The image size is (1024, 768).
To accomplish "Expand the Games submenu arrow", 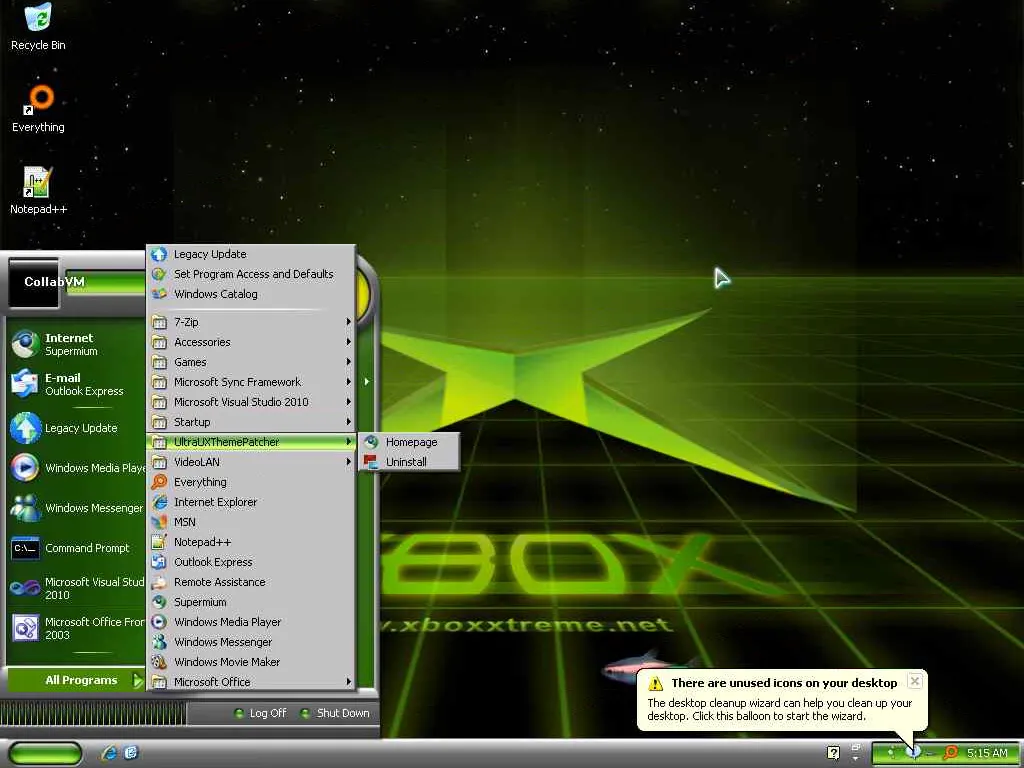I will point(349,362).
